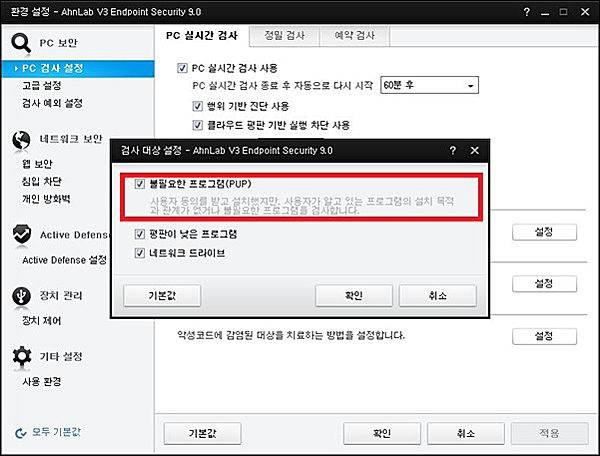Select 사용 환경 in sidebar
Image resolution: width=600 pixels, height=456 pixels.
pos(42,381)
